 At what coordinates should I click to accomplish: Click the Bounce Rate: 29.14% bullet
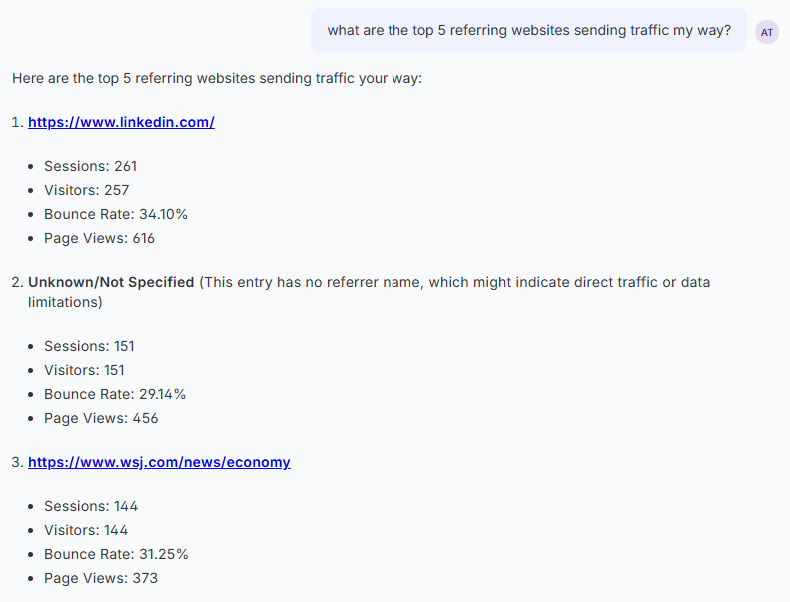click(115, 394)
